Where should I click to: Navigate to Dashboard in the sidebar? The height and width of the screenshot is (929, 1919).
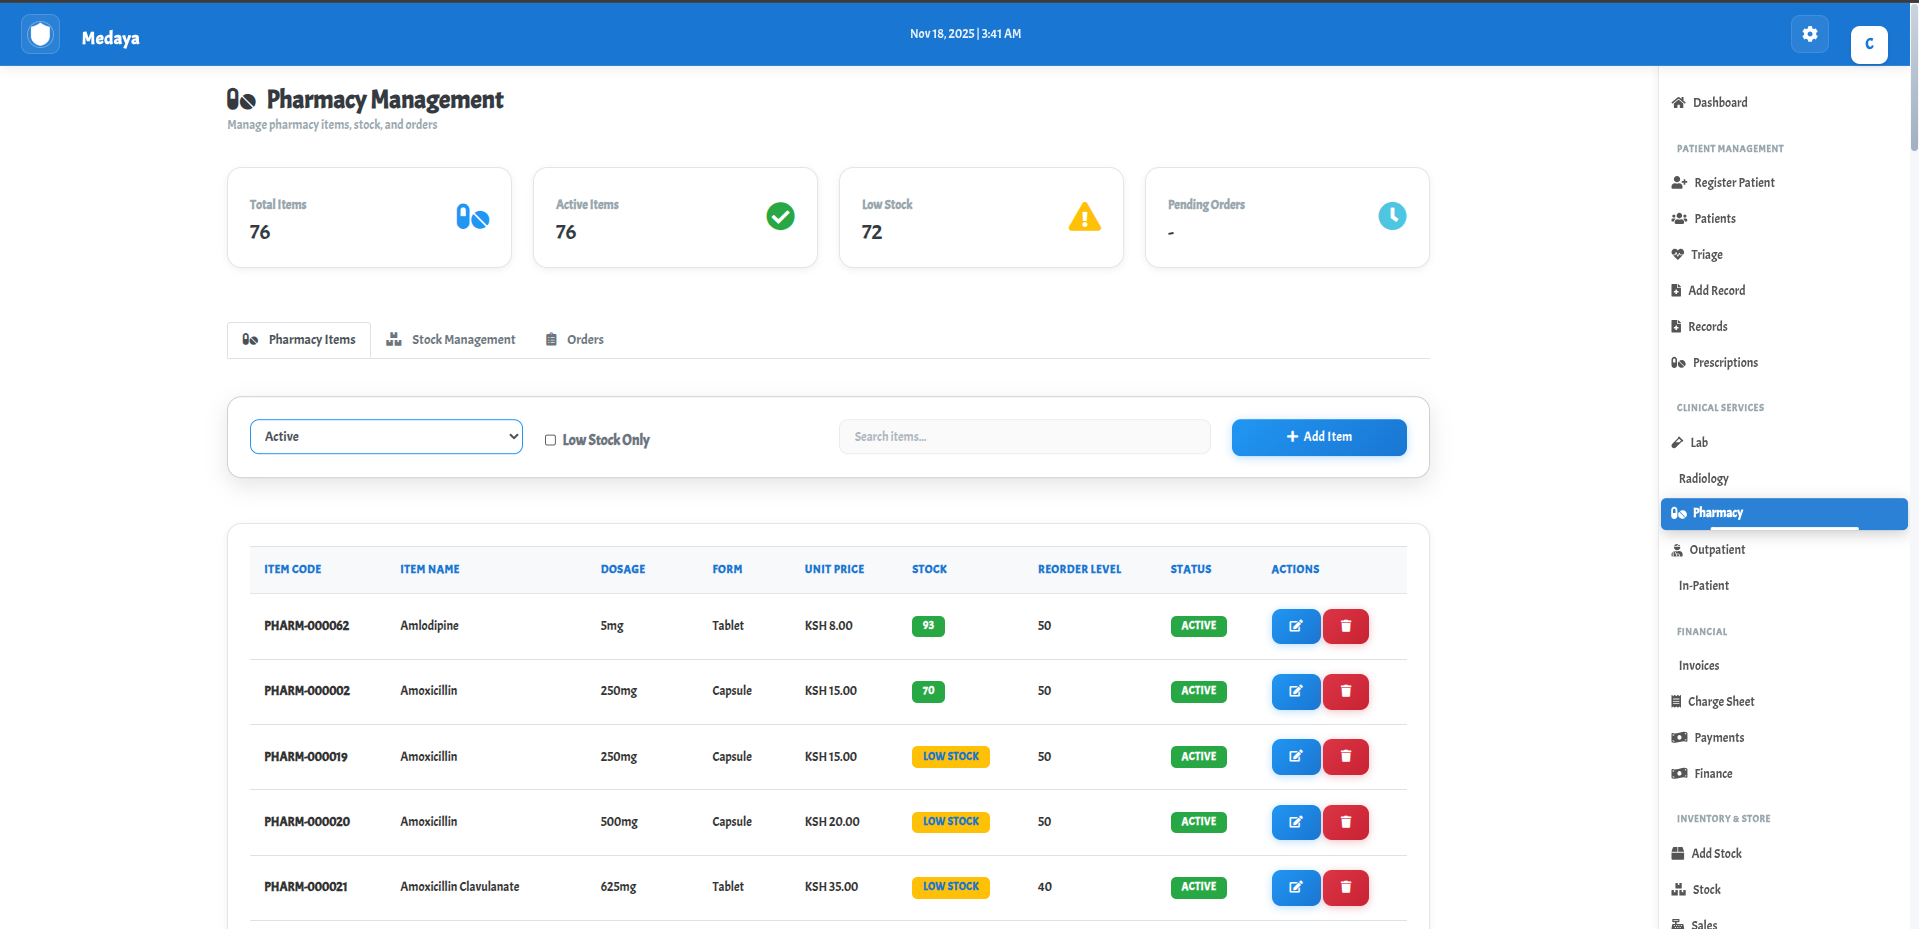pos(1719,103)
